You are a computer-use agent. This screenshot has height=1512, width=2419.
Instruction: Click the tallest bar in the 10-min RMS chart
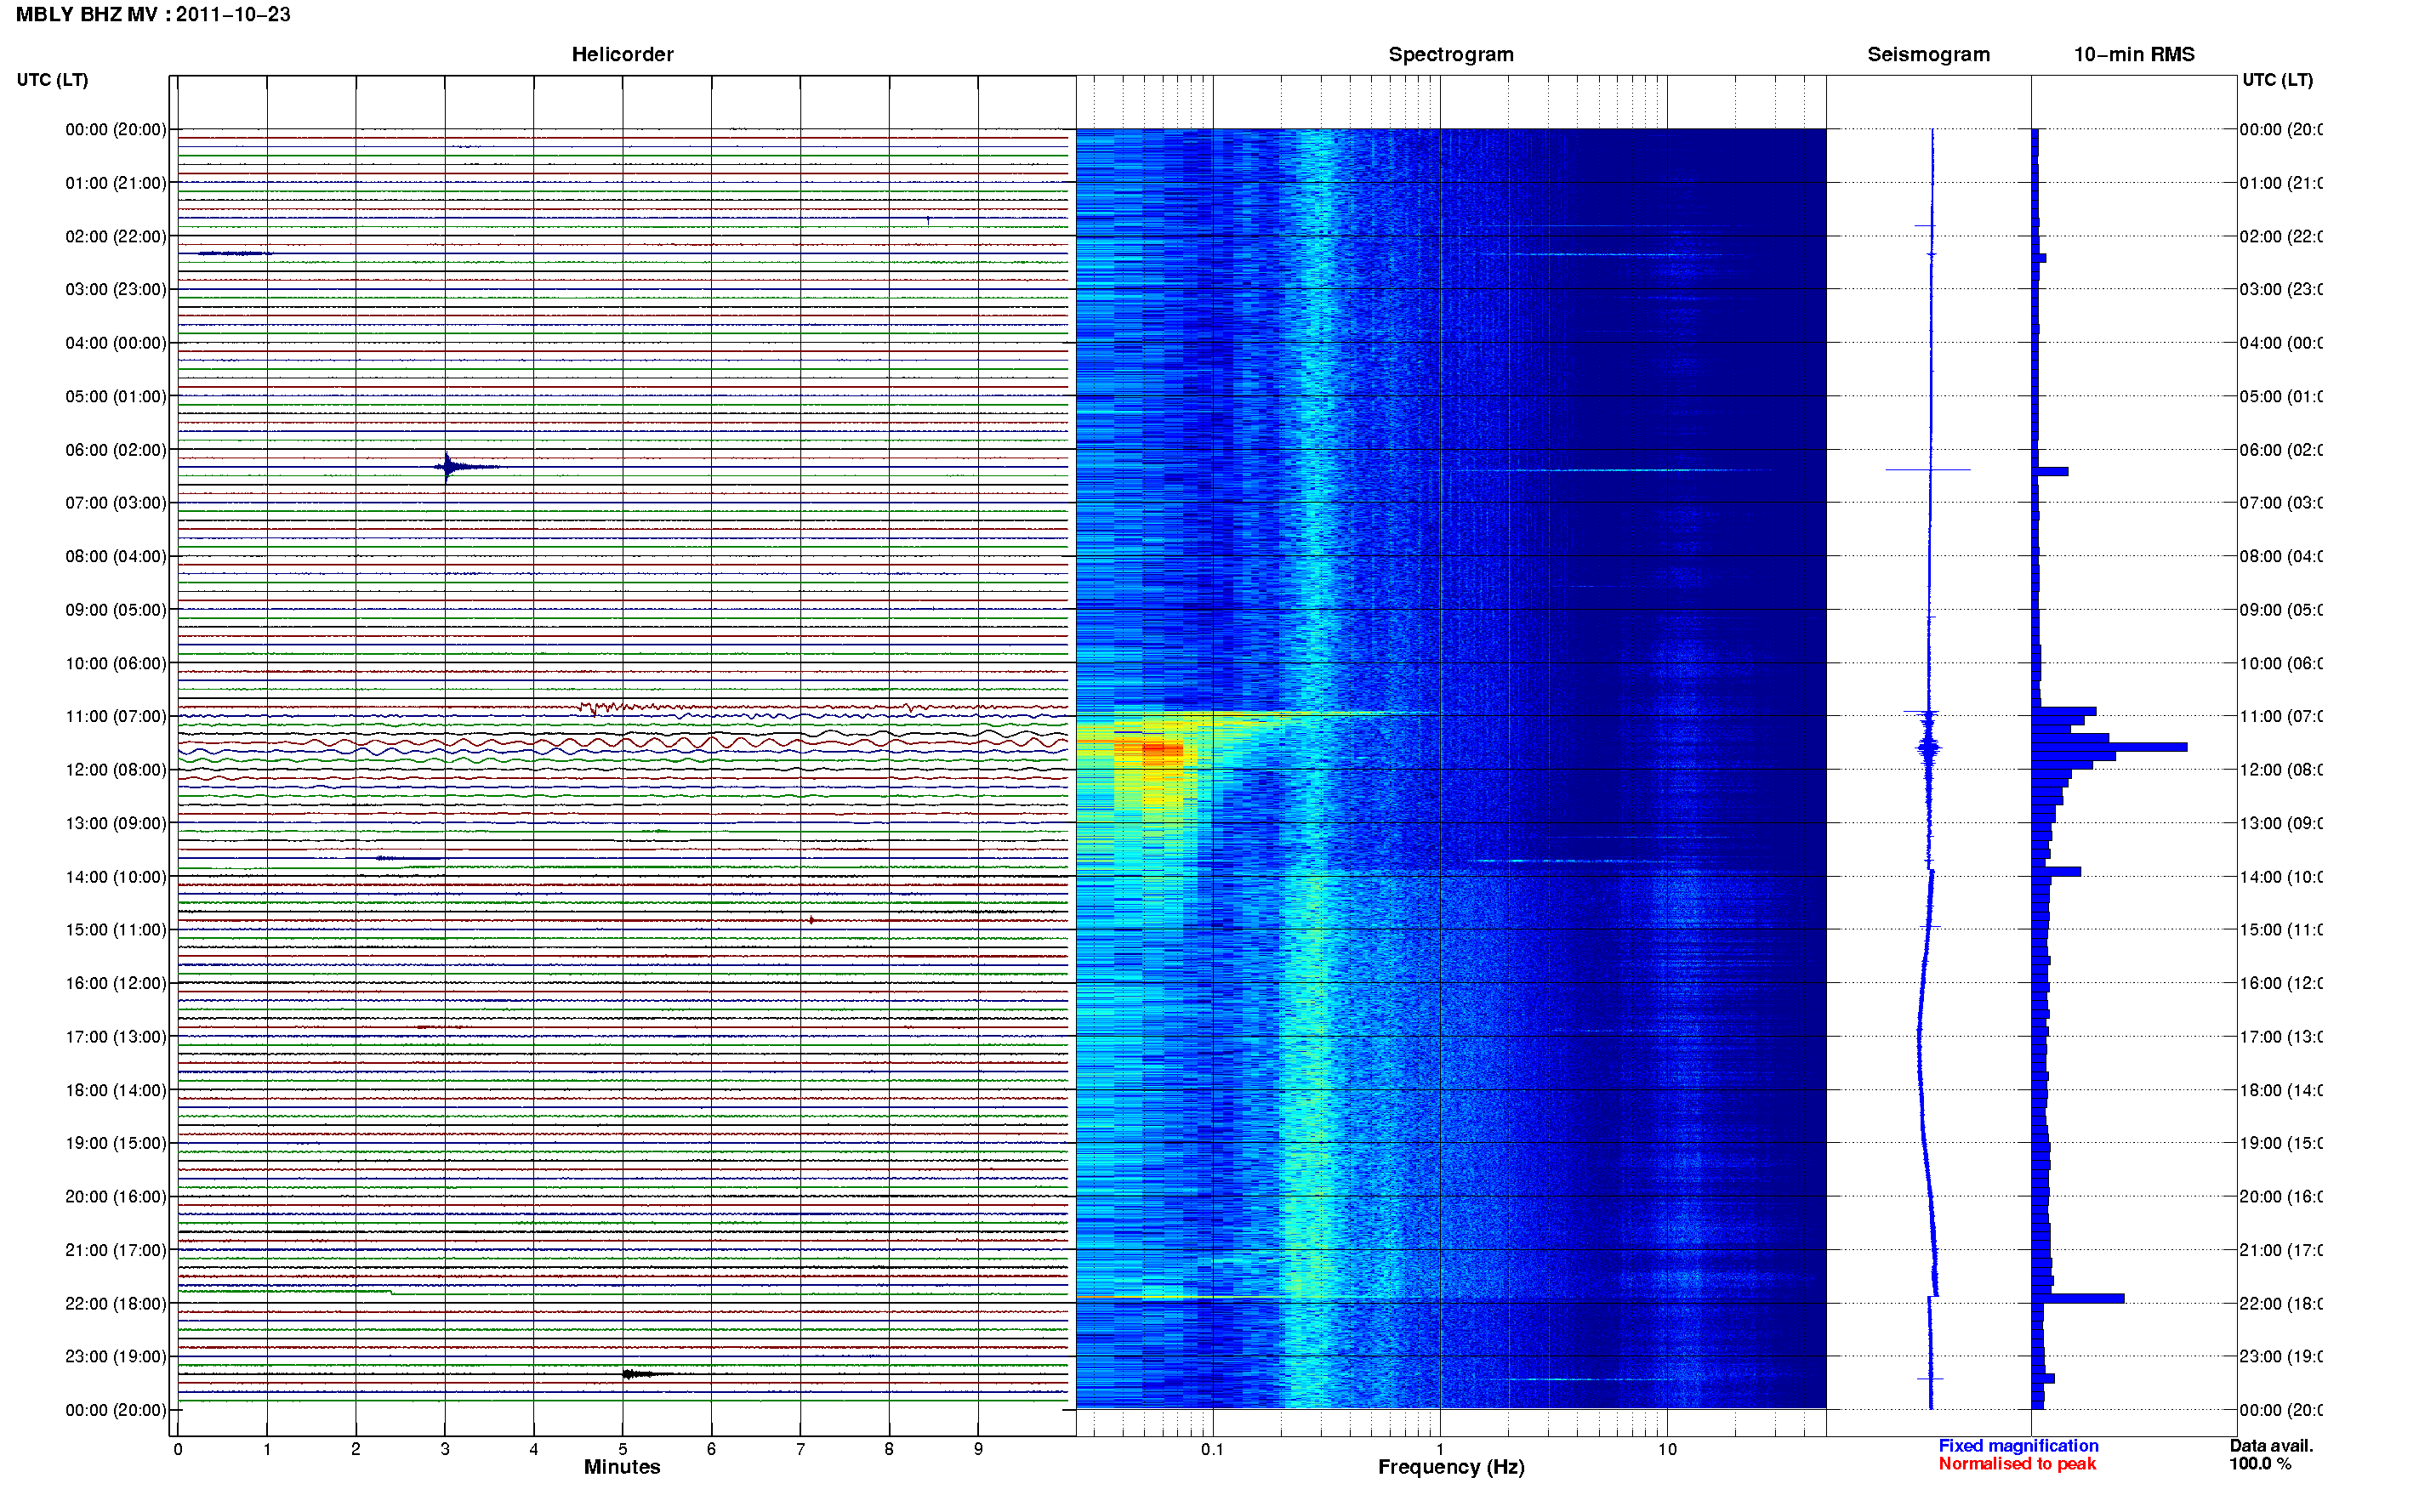tap(2109, 747)
